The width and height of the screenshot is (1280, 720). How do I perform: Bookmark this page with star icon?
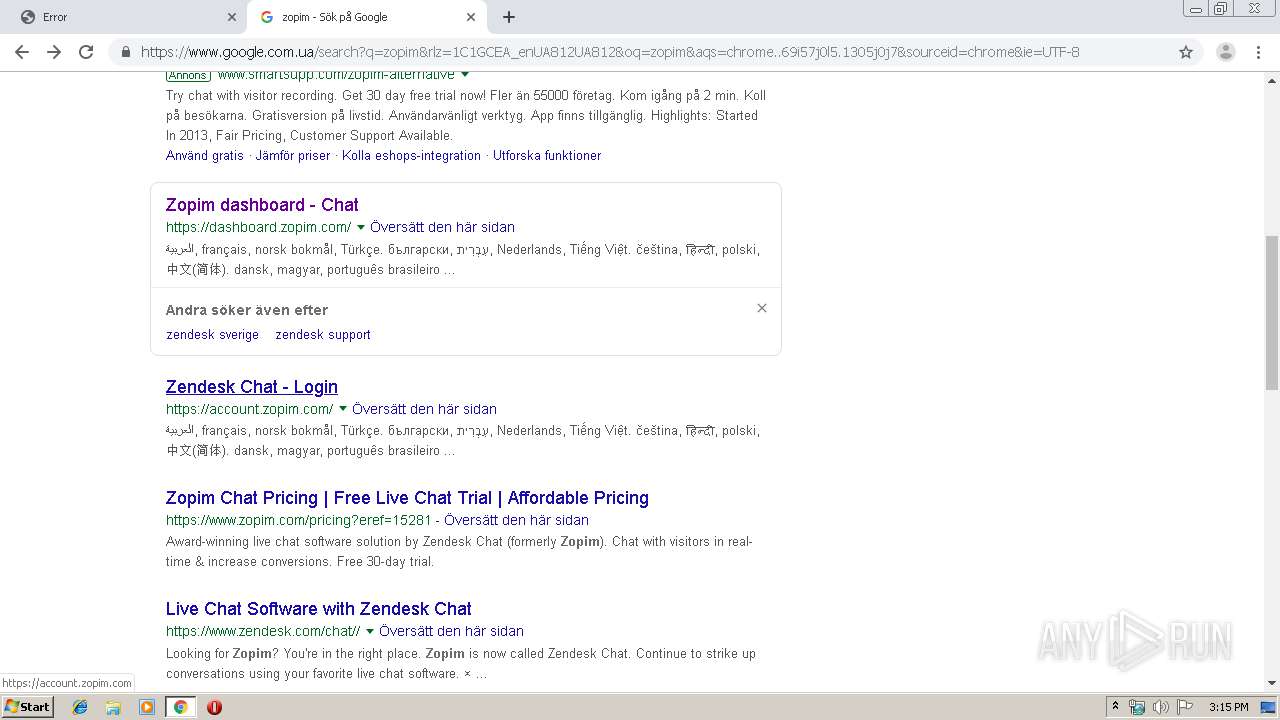1186,52
